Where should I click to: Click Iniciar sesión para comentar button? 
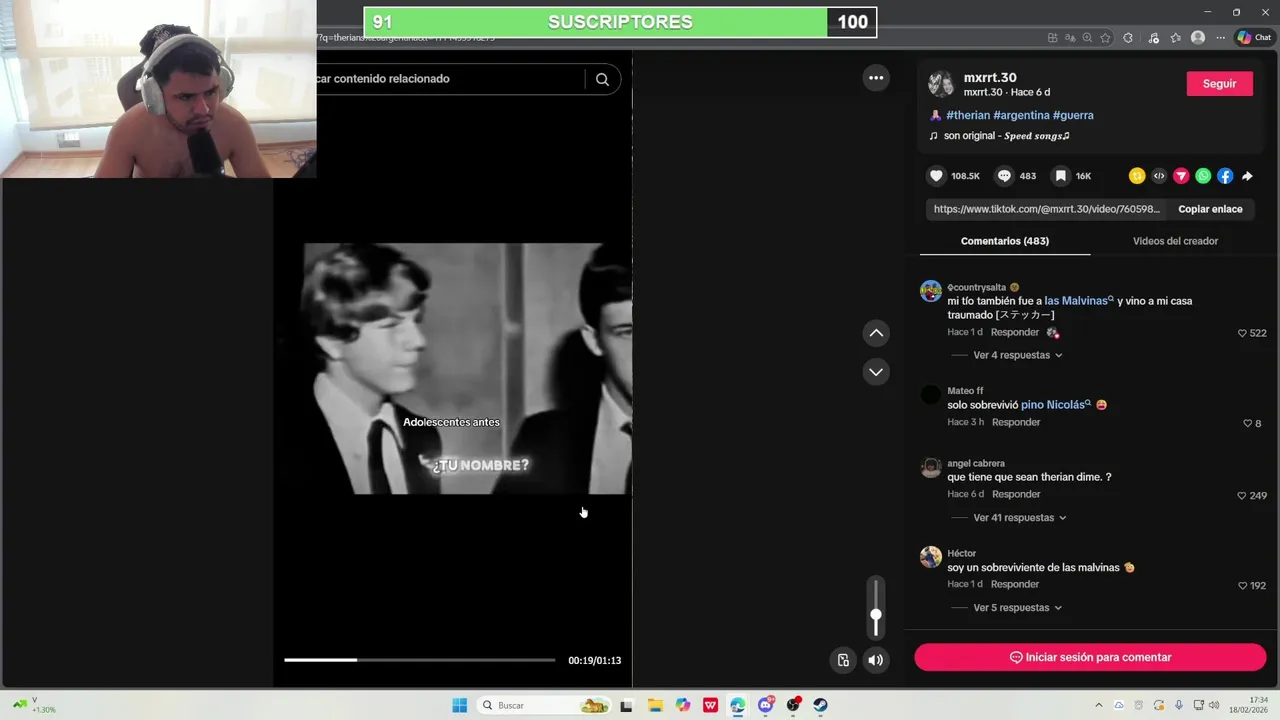[1090, 657]
